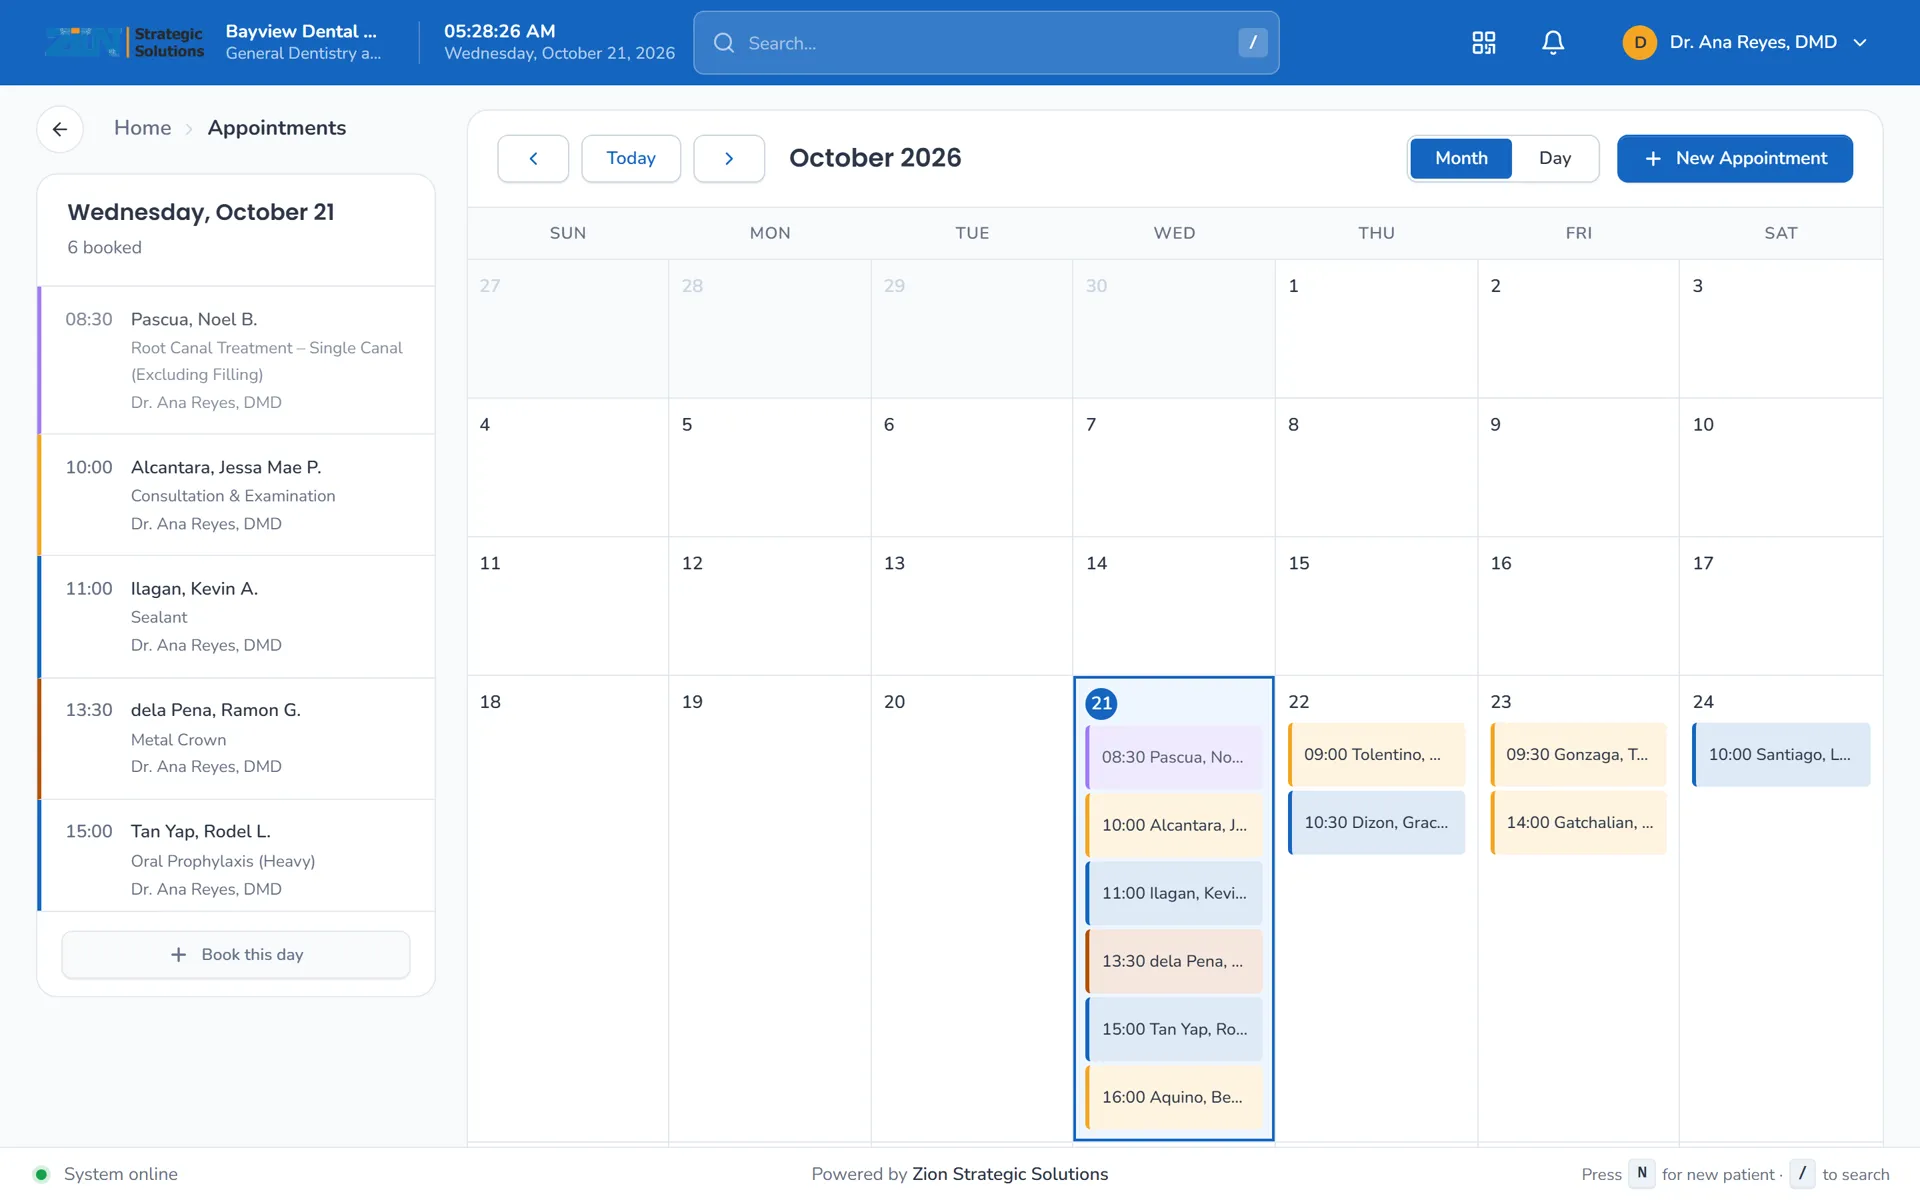This screenshot has width=1920, height=1200.
Task: Select October 1 in the calendar grid
Action: click(x=1376, y=329)
